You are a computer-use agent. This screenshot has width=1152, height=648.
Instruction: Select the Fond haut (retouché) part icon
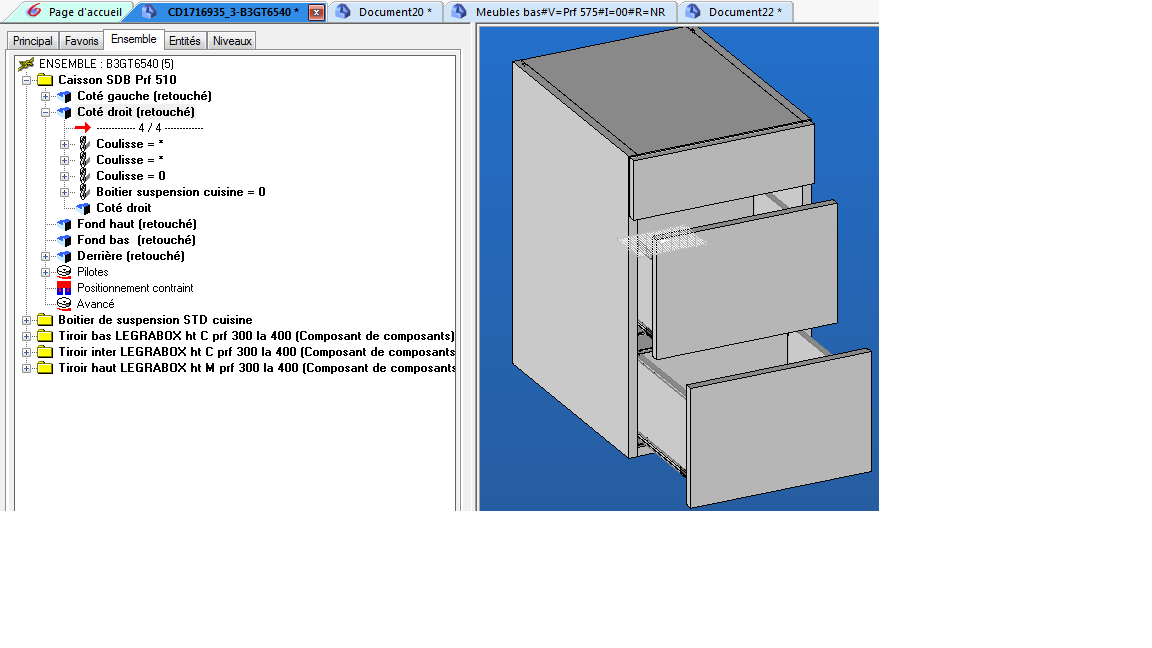(65, 224)
